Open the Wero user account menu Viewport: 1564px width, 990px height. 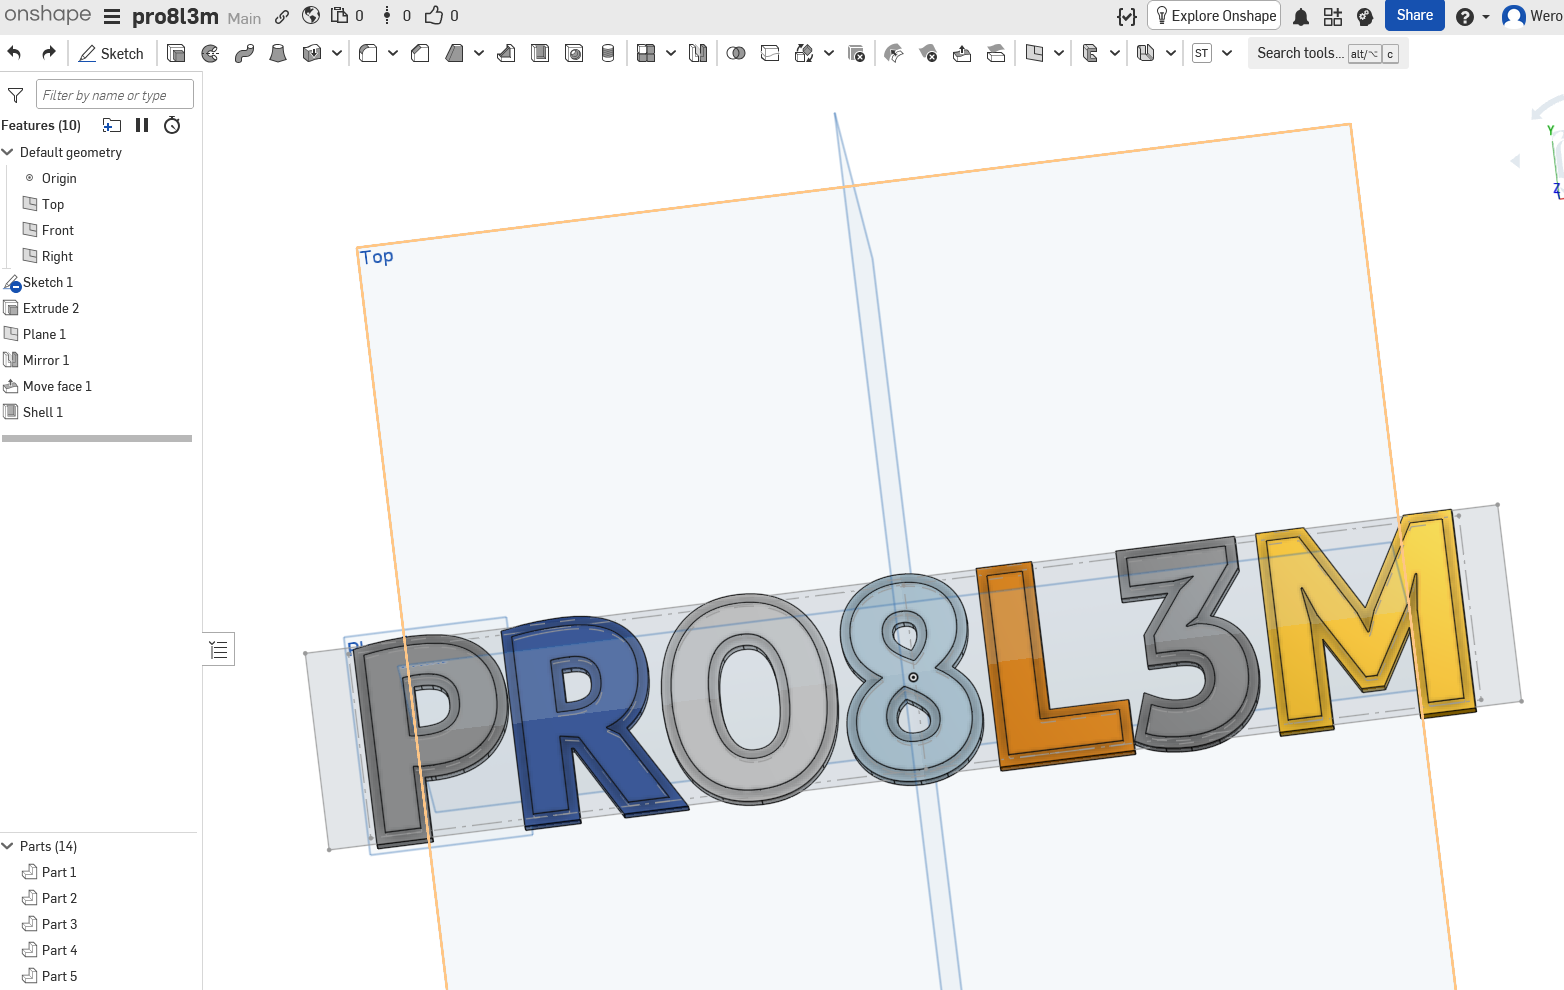pyautogui.click(x=1532, y=16)
